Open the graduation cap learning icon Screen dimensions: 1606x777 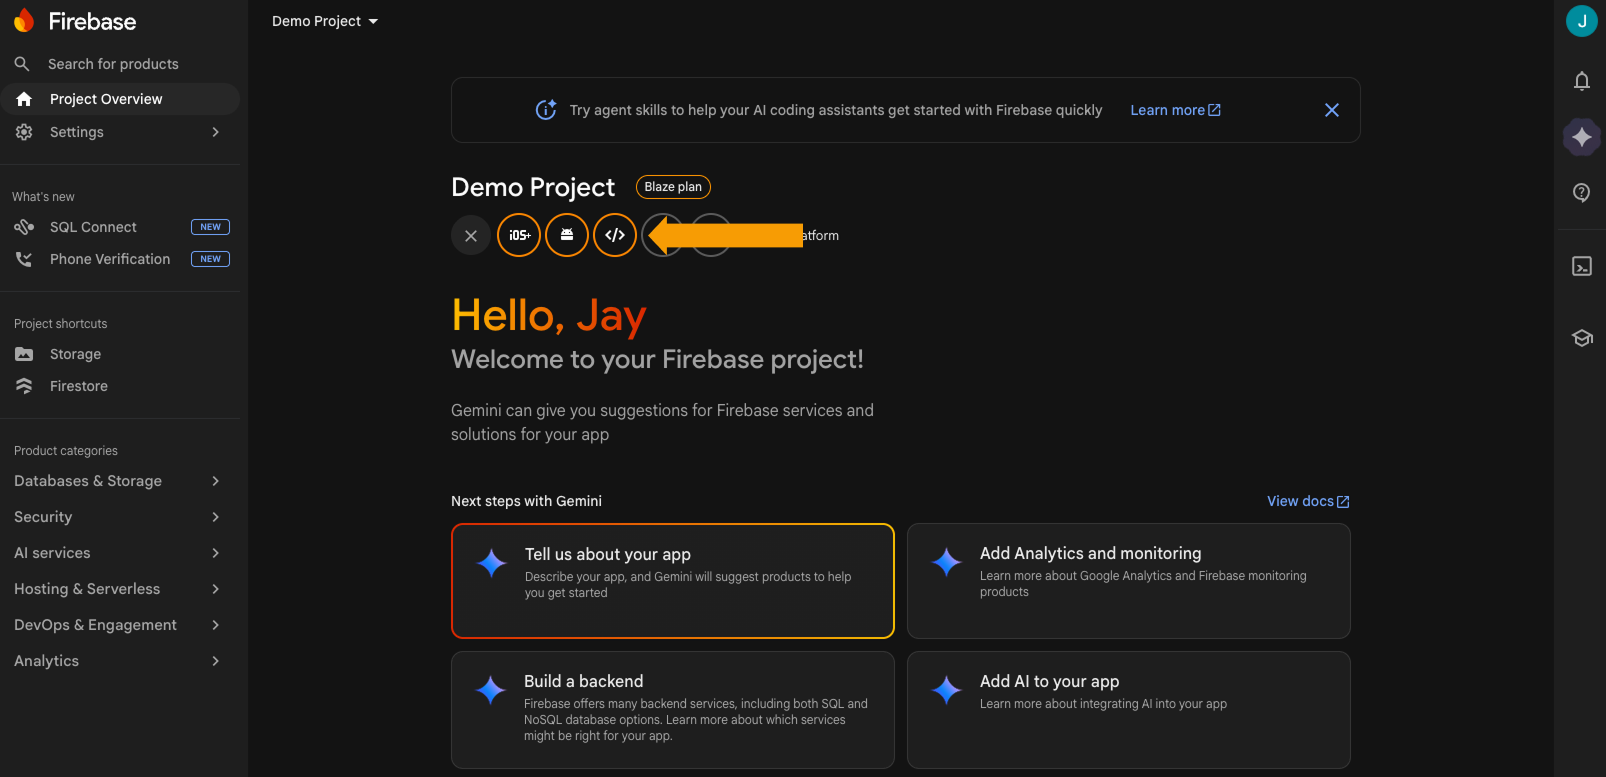pyautogui.click(x=1581, y=338)
